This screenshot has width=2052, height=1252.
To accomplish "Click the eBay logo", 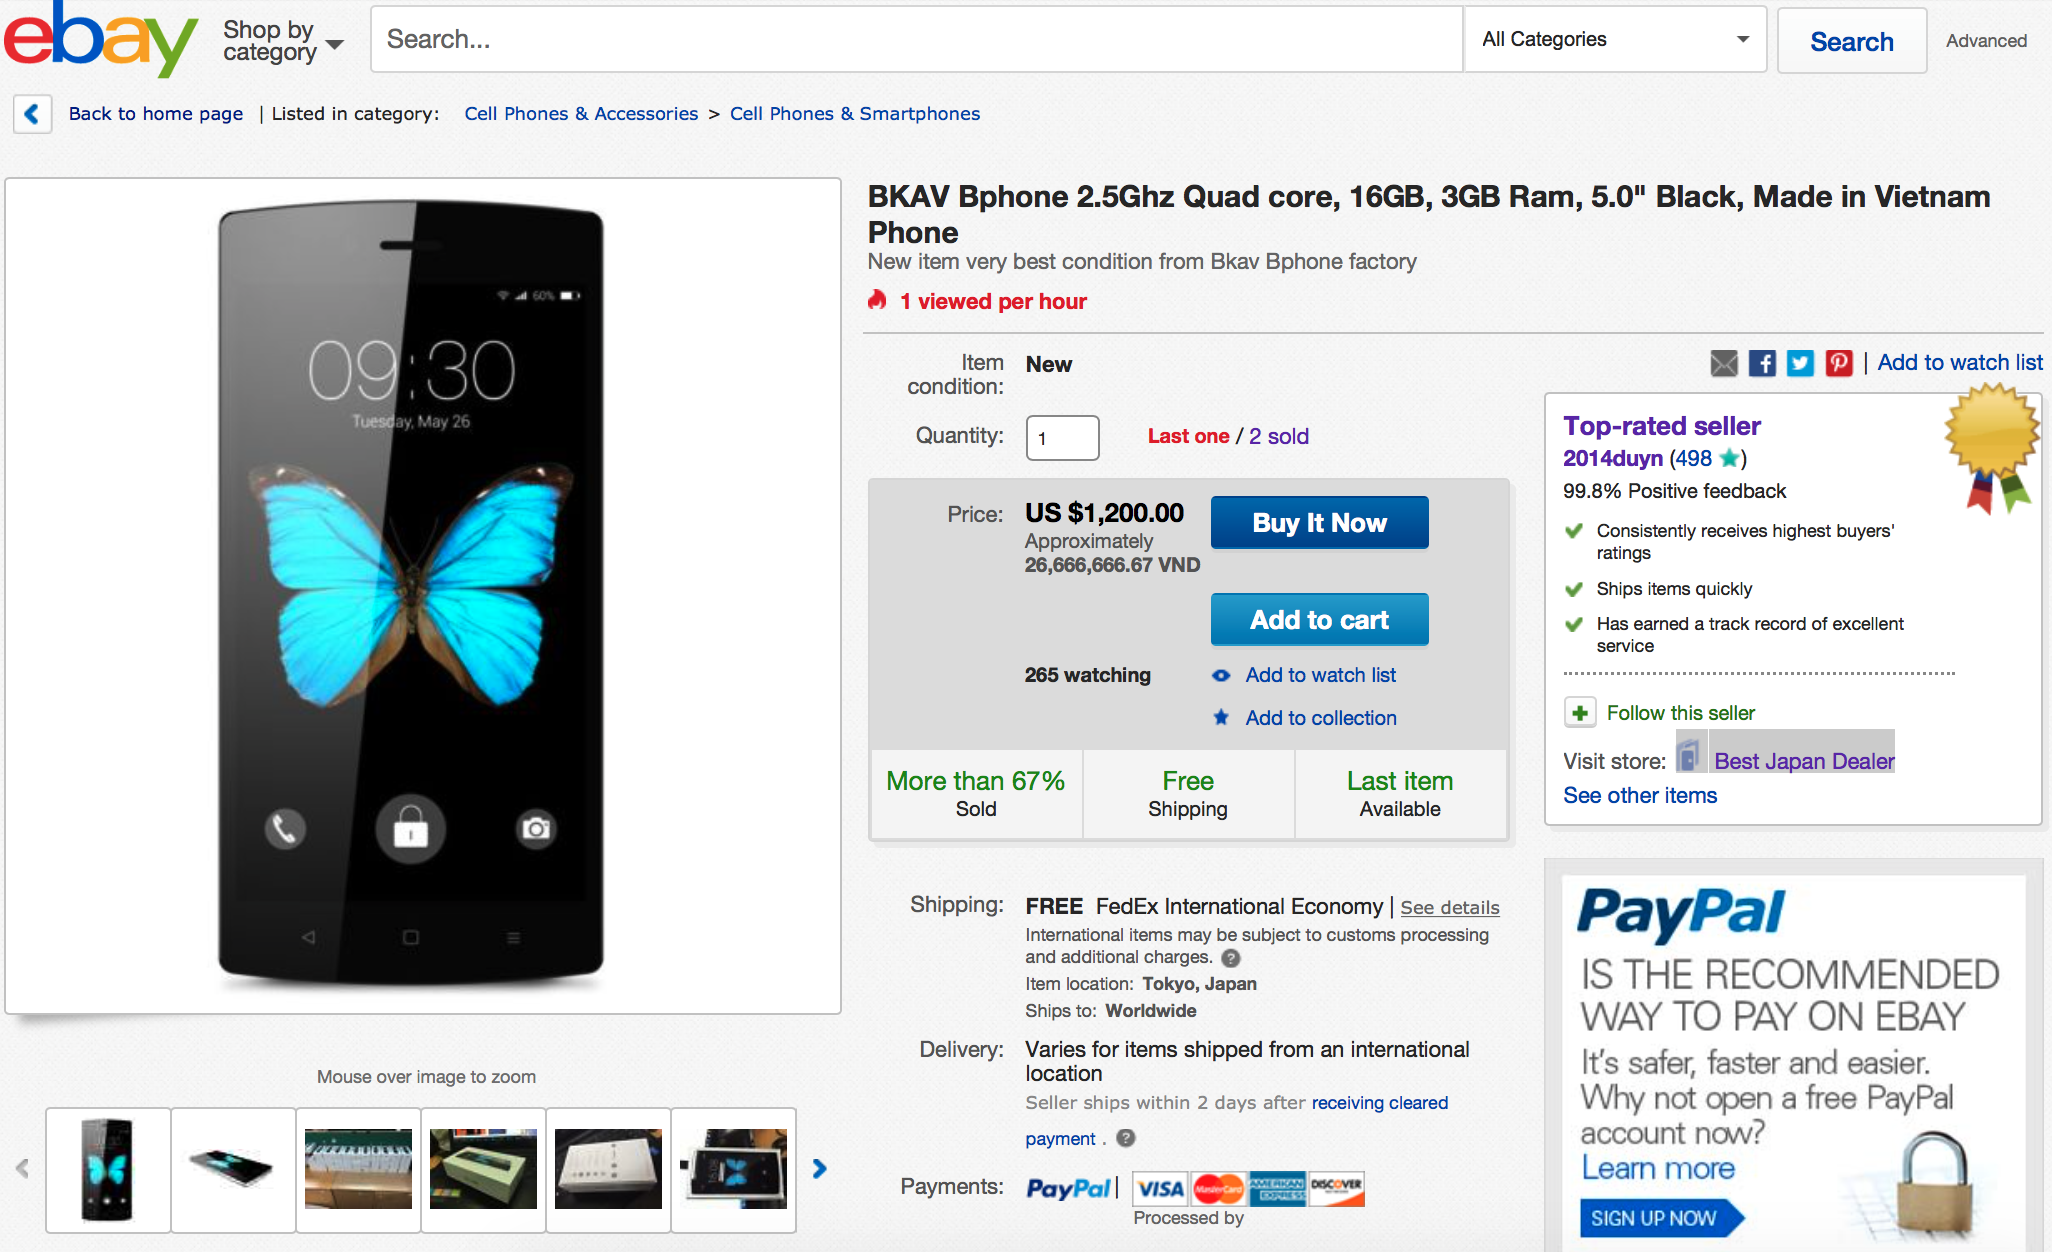I will 100,38.
